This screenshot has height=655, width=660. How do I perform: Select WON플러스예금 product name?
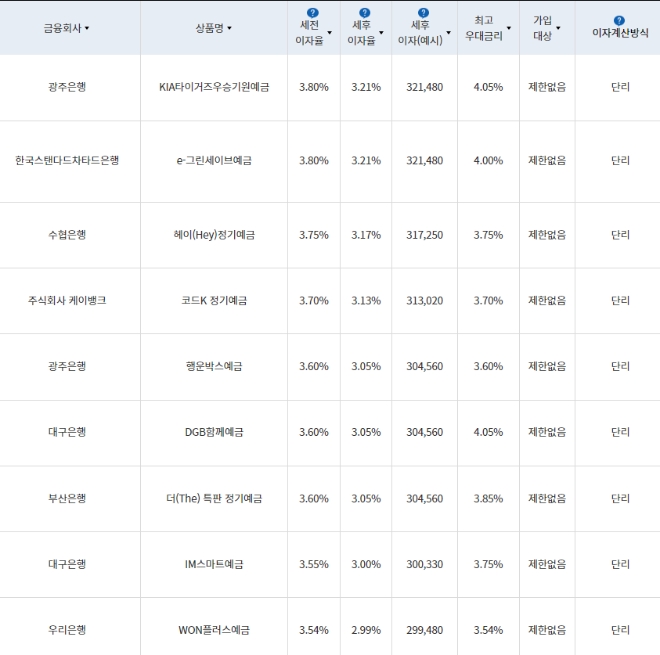point(214,630)
